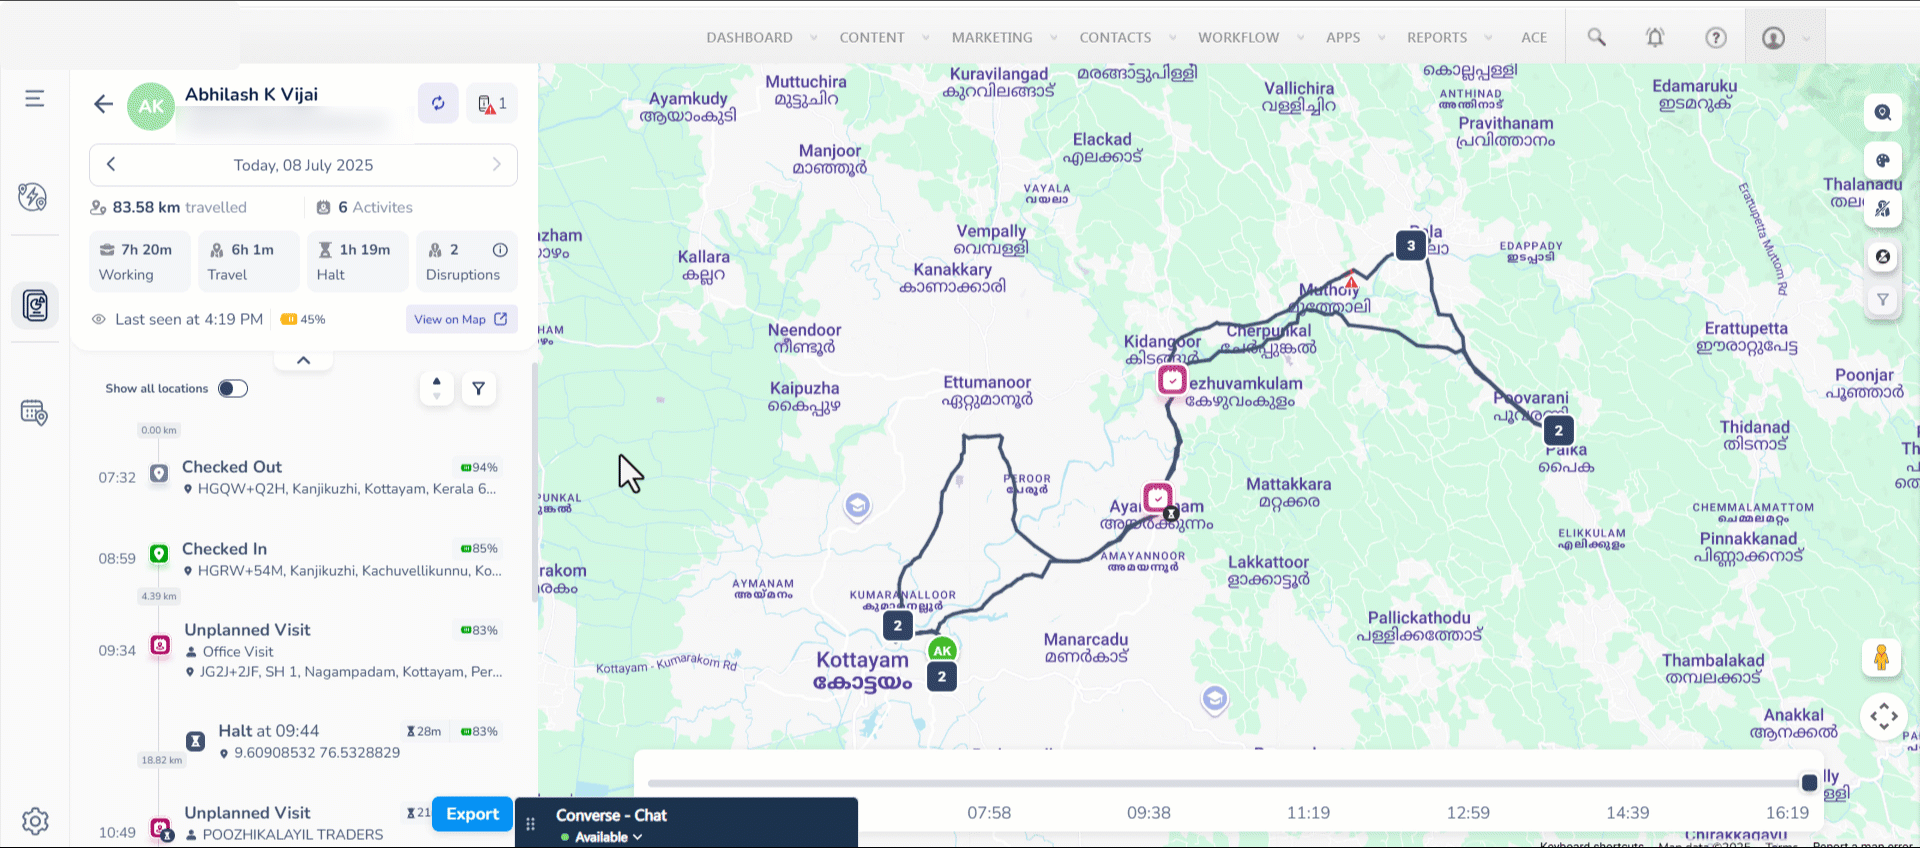Expand the DASHBOARD menu arrow
This screenshot has width=1920, height=848.
point(814,38)
